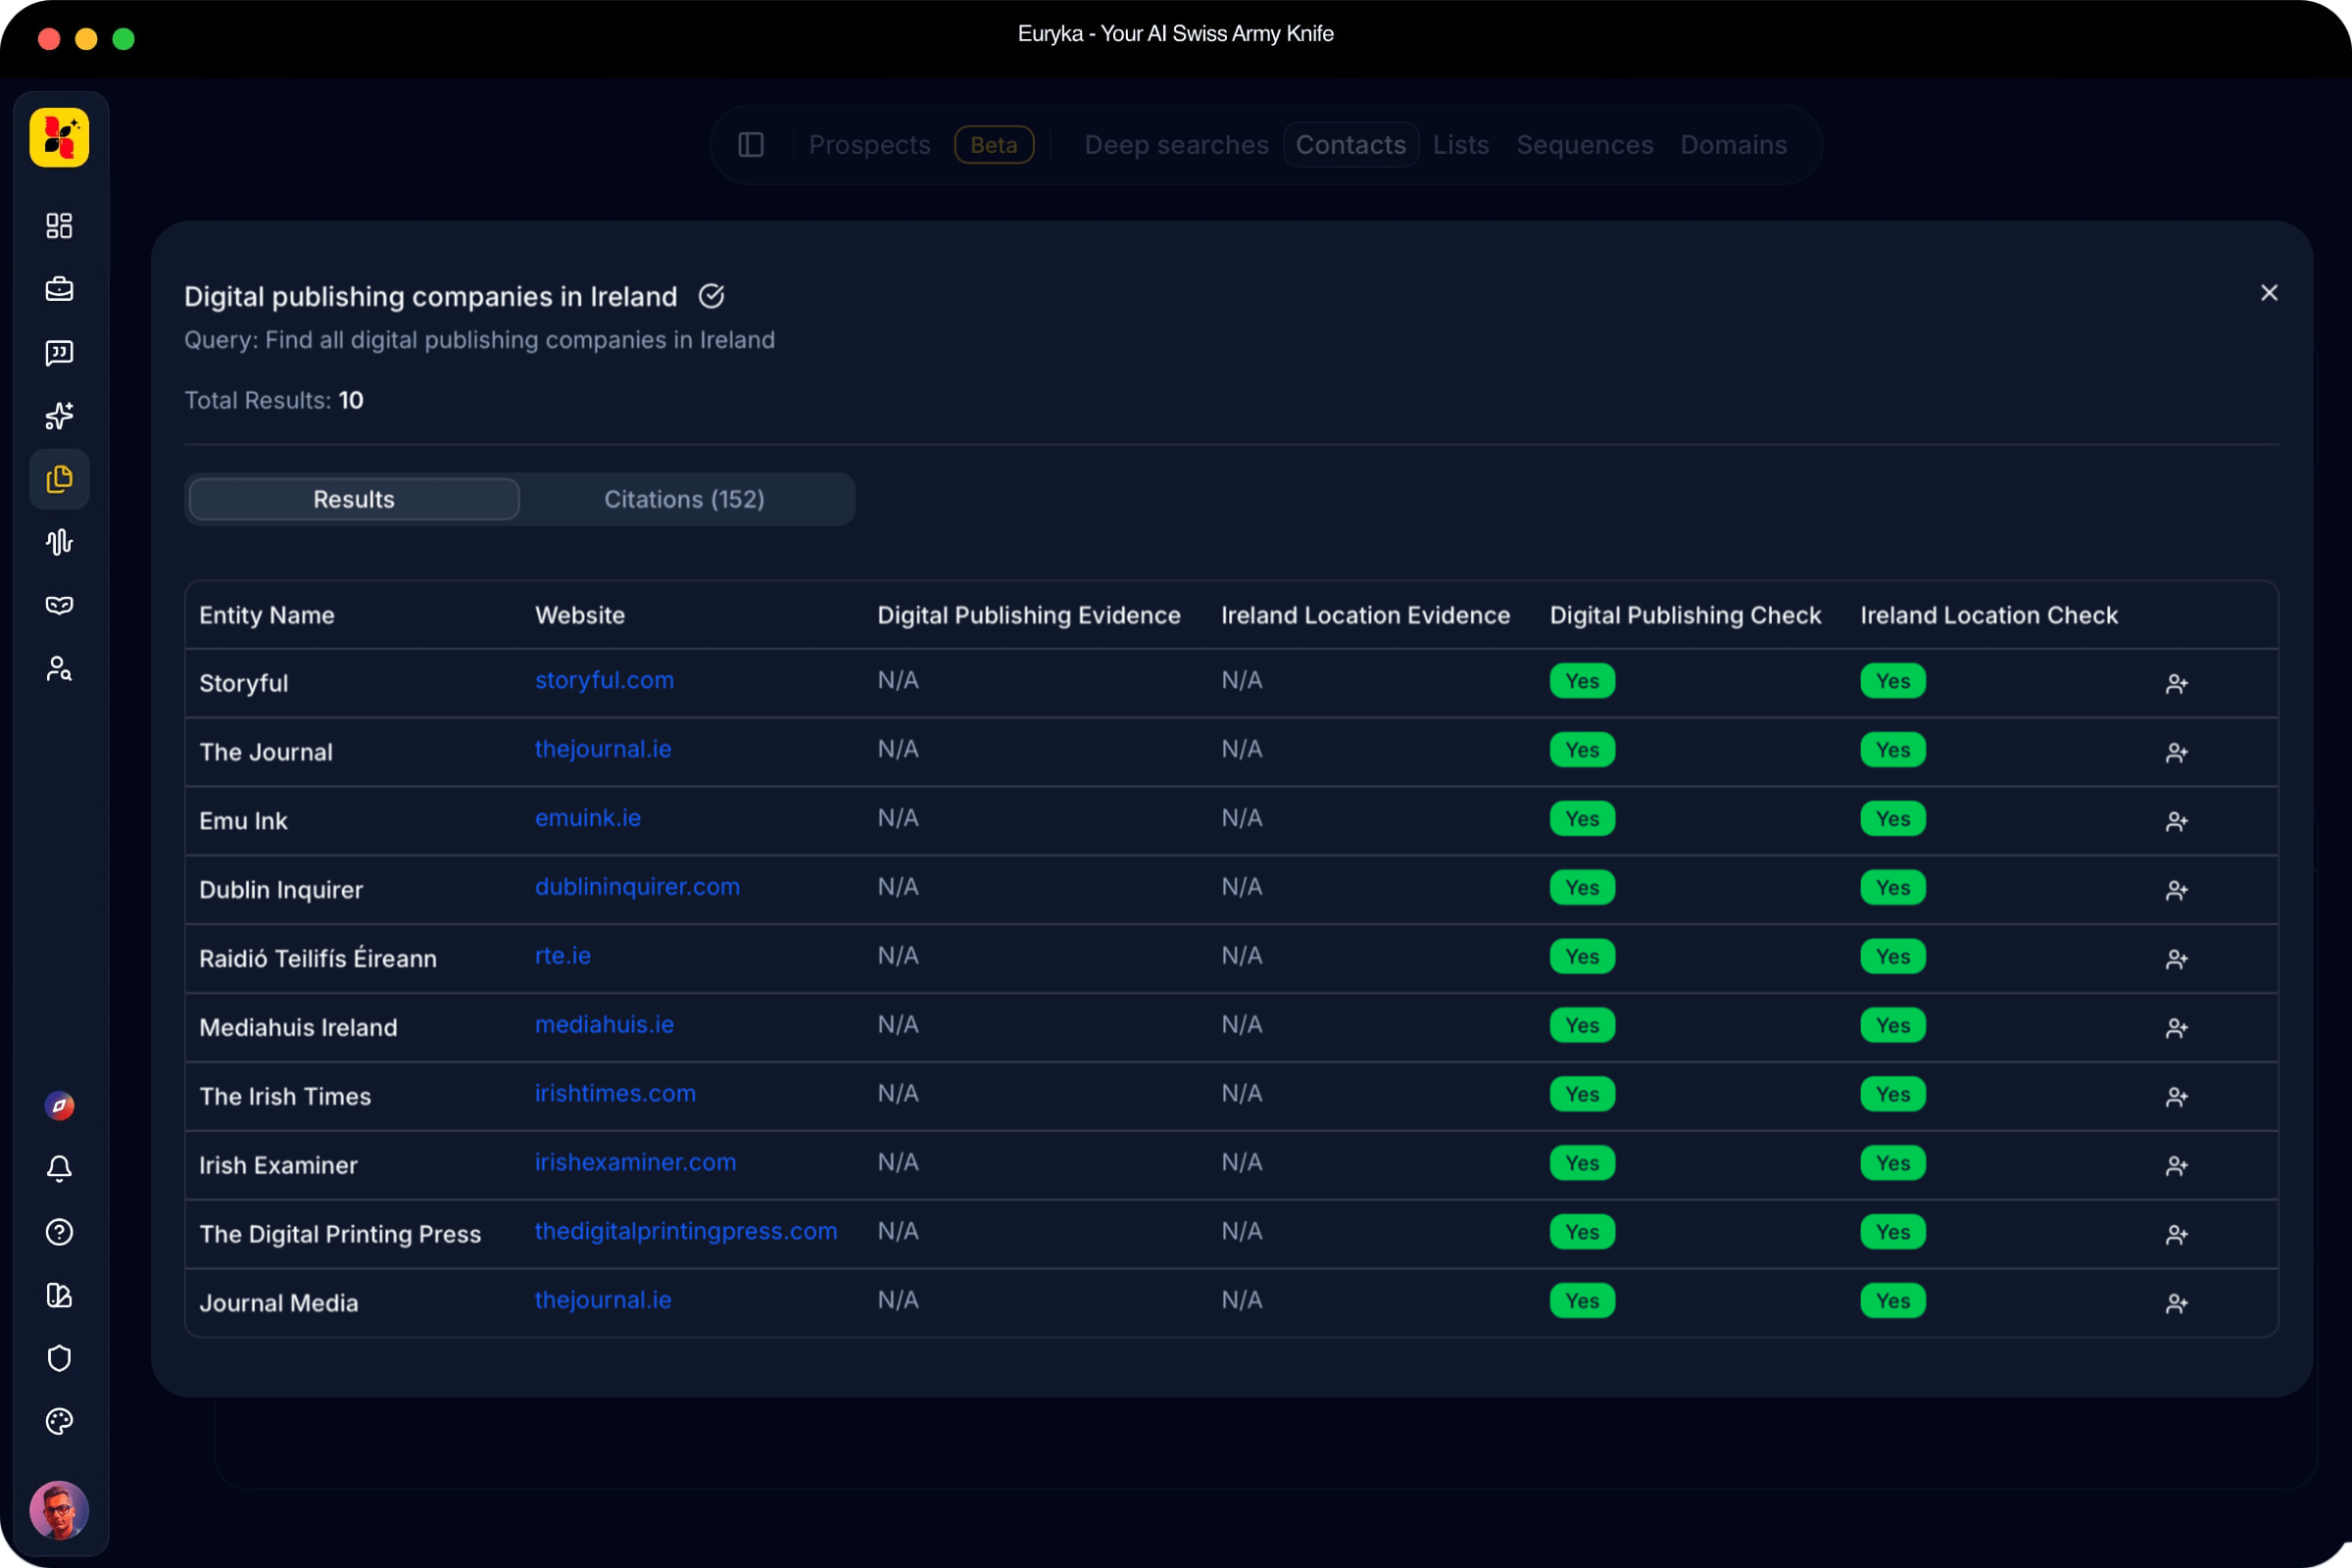Close the search results dialog
Image resolution: width=2352 pixels, height=1568 pixels.
tap(2269, 293)
